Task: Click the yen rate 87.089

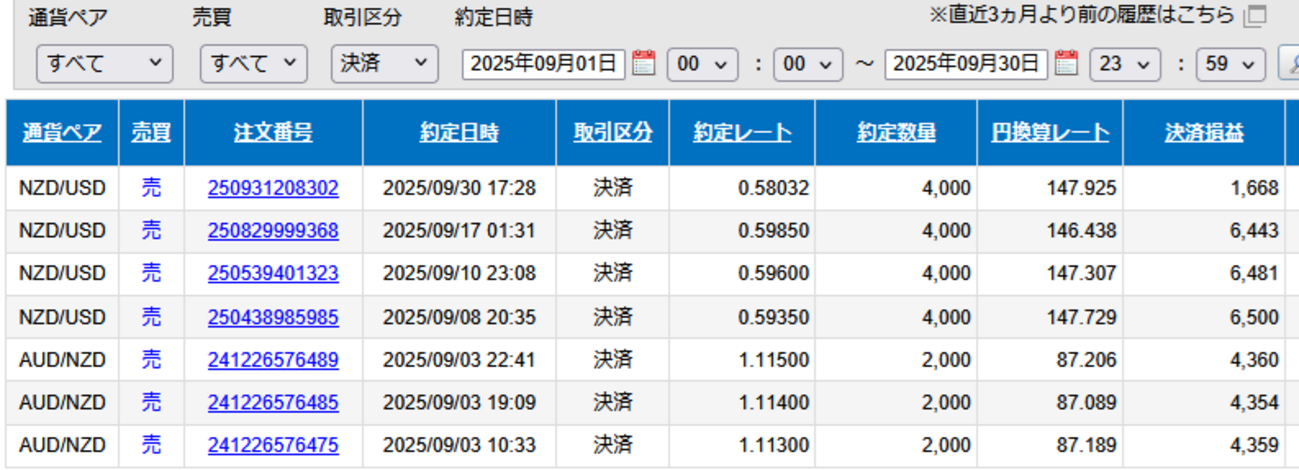Action: coord(1087,403)
